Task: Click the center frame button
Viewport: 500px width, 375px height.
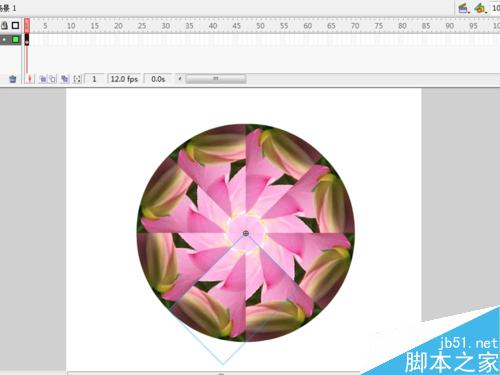Action: tap(30, 79)
